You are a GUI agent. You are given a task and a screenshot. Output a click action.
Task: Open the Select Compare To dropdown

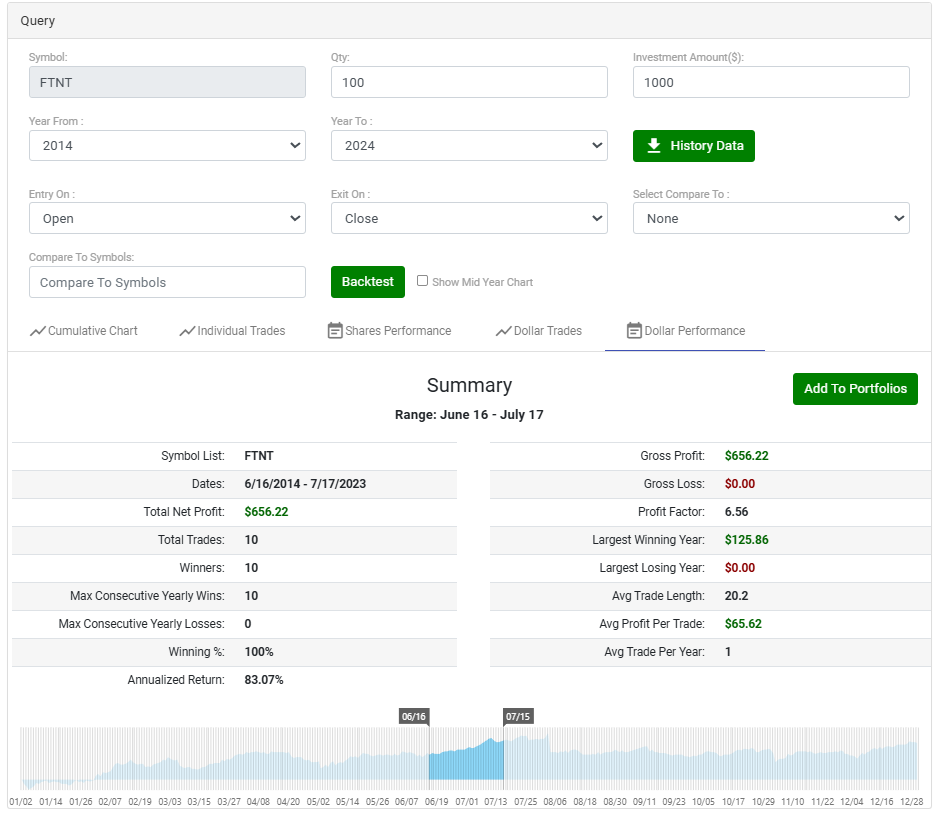click(771, 218)
